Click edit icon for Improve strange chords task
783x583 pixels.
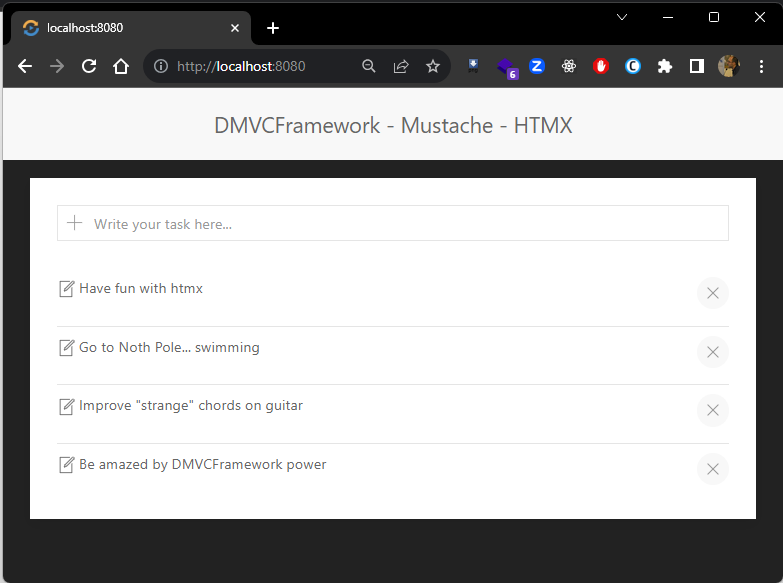[66, 406]
